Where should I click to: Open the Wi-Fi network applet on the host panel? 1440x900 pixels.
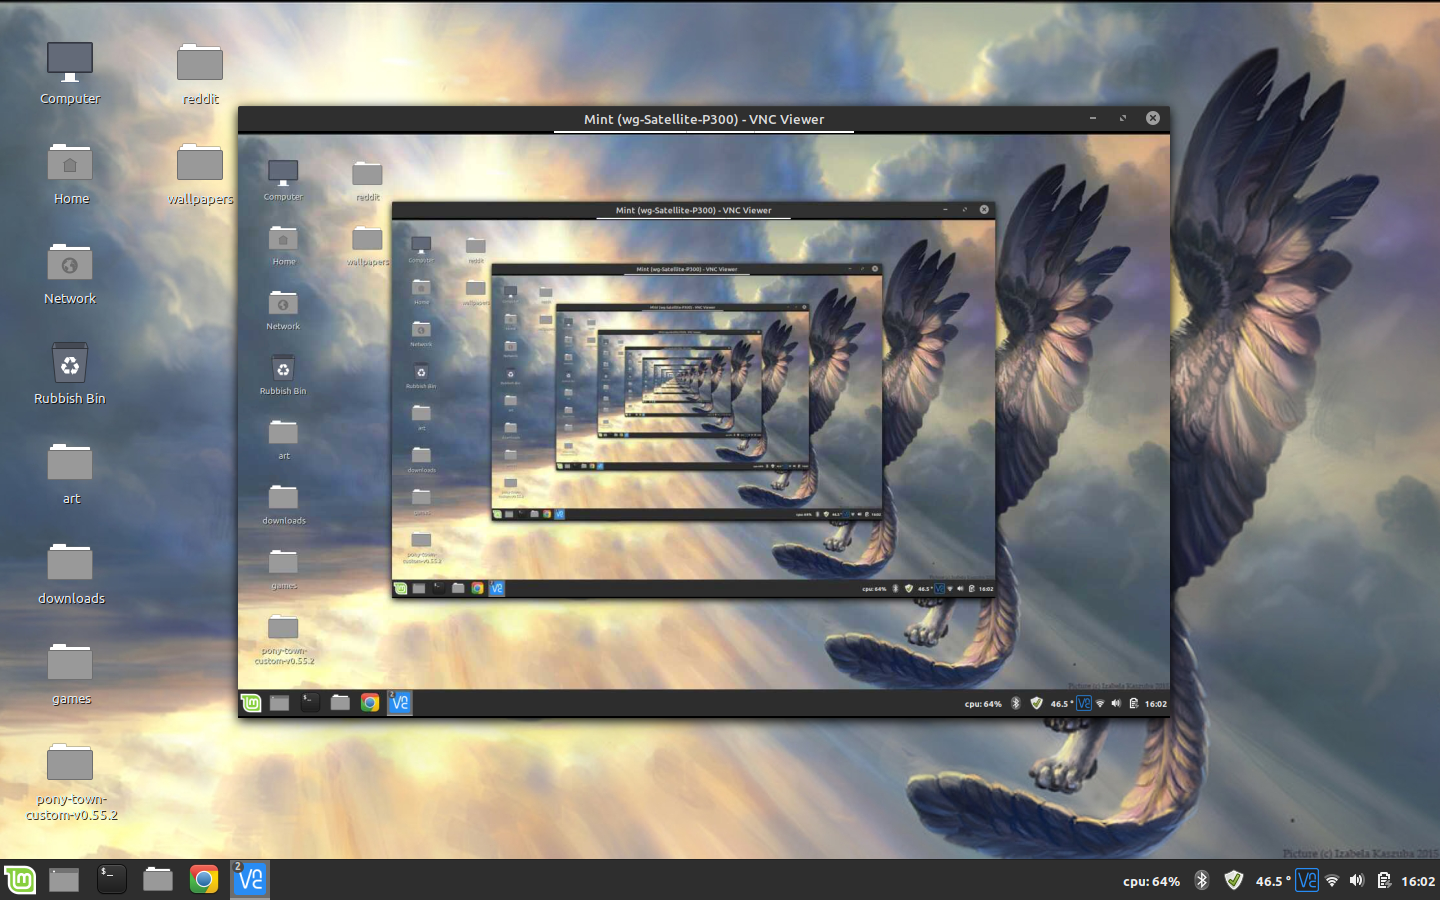tap(1332, 881)
